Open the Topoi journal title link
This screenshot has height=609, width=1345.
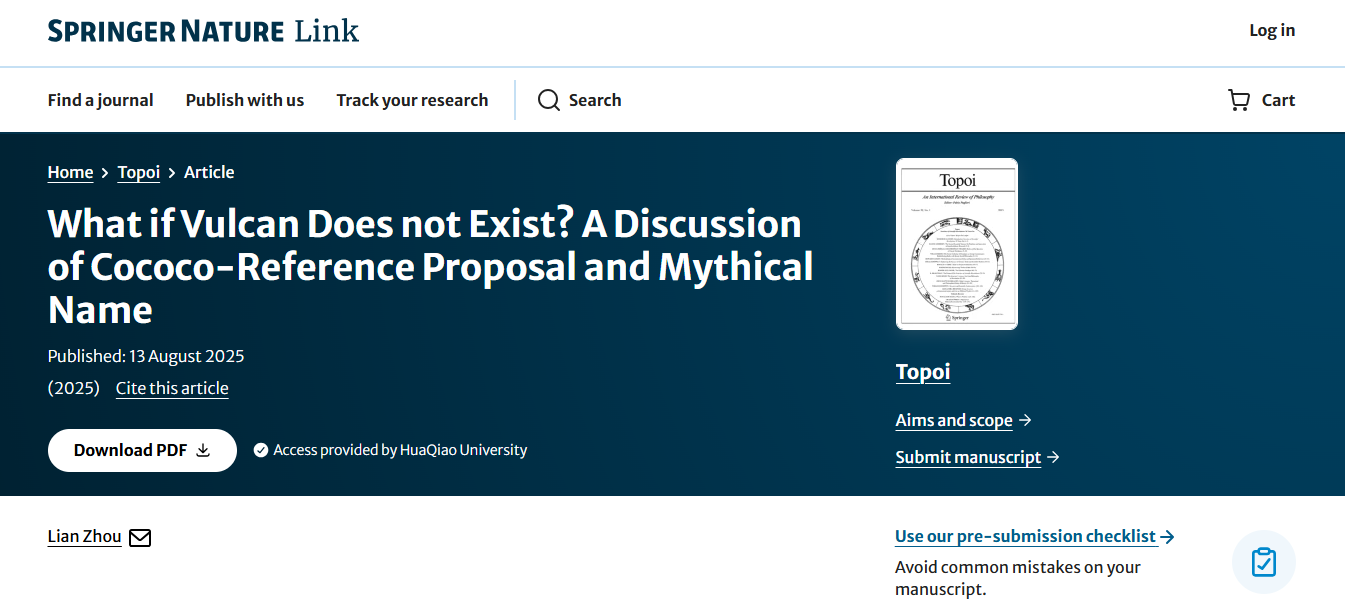922,372
